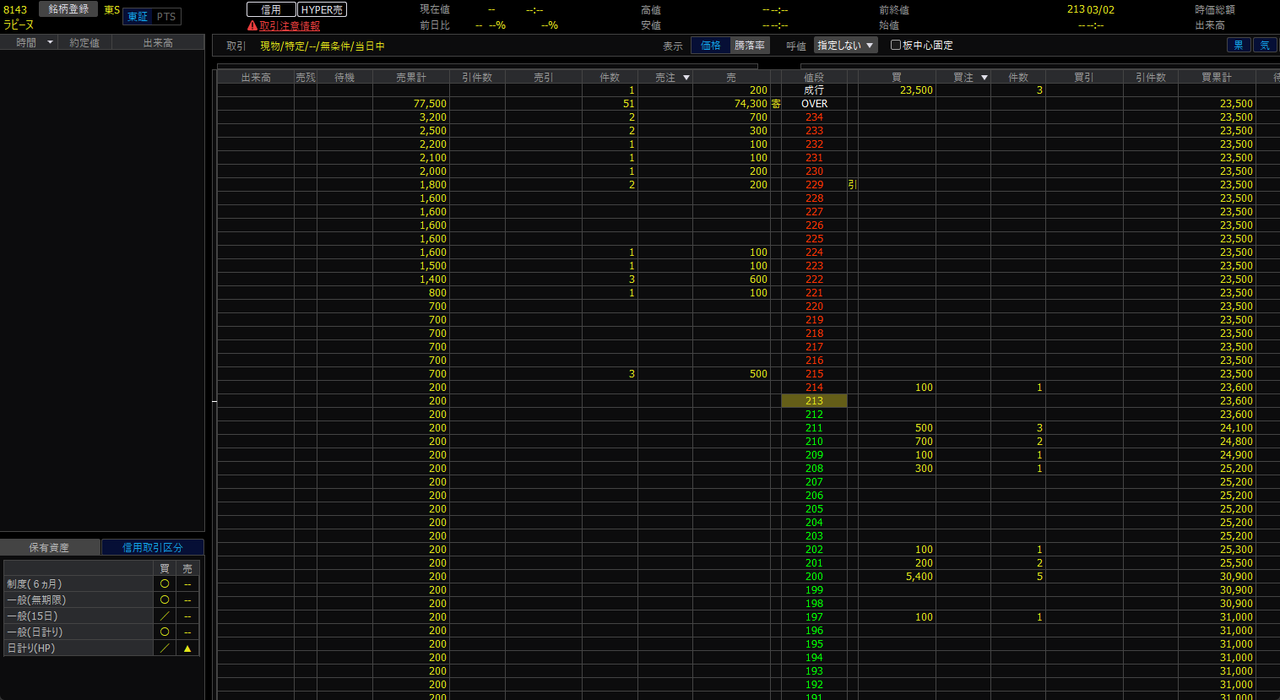Image resolution: width=1280 pixels, height=700 pixels.
Task: Click the 信用 margin badge
Action: (271, 10)
